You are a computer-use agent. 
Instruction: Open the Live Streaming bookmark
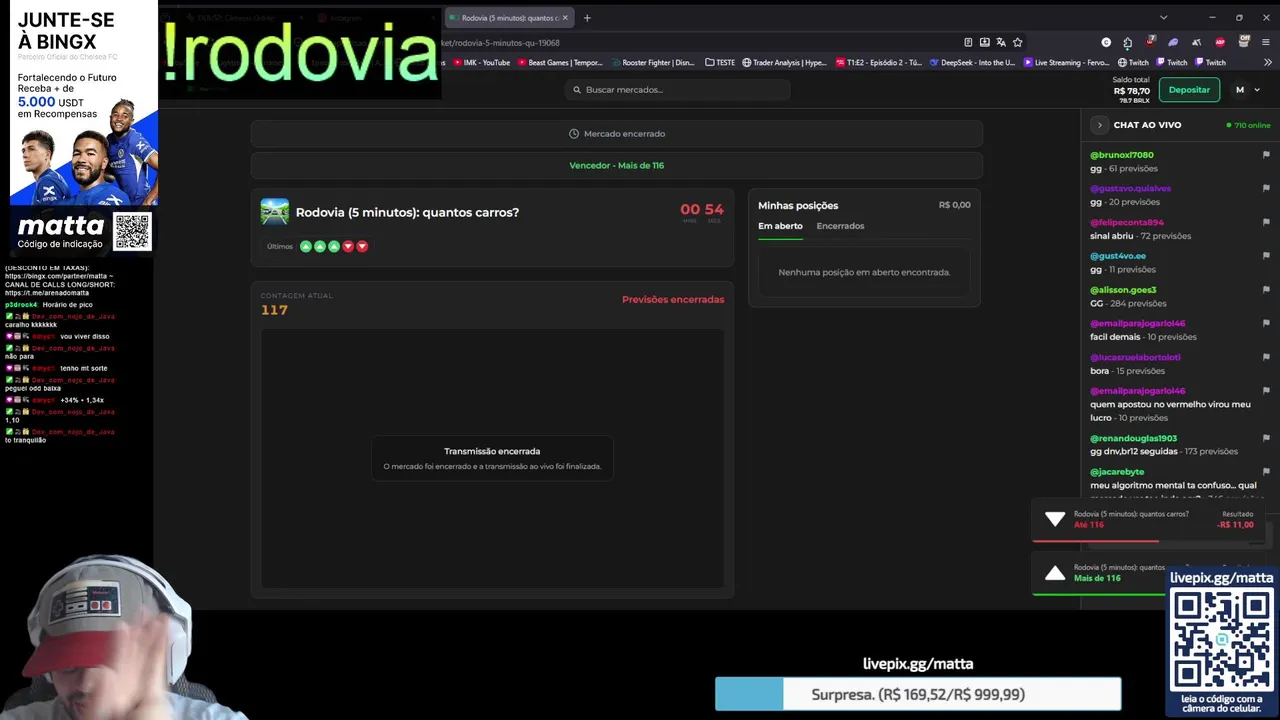pyautogui.click(x=1066, y=62)
